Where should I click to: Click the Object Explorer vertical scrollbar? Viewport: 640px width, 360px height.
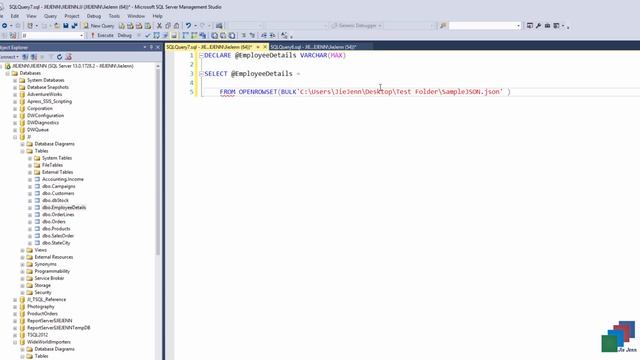pos(158,163)
